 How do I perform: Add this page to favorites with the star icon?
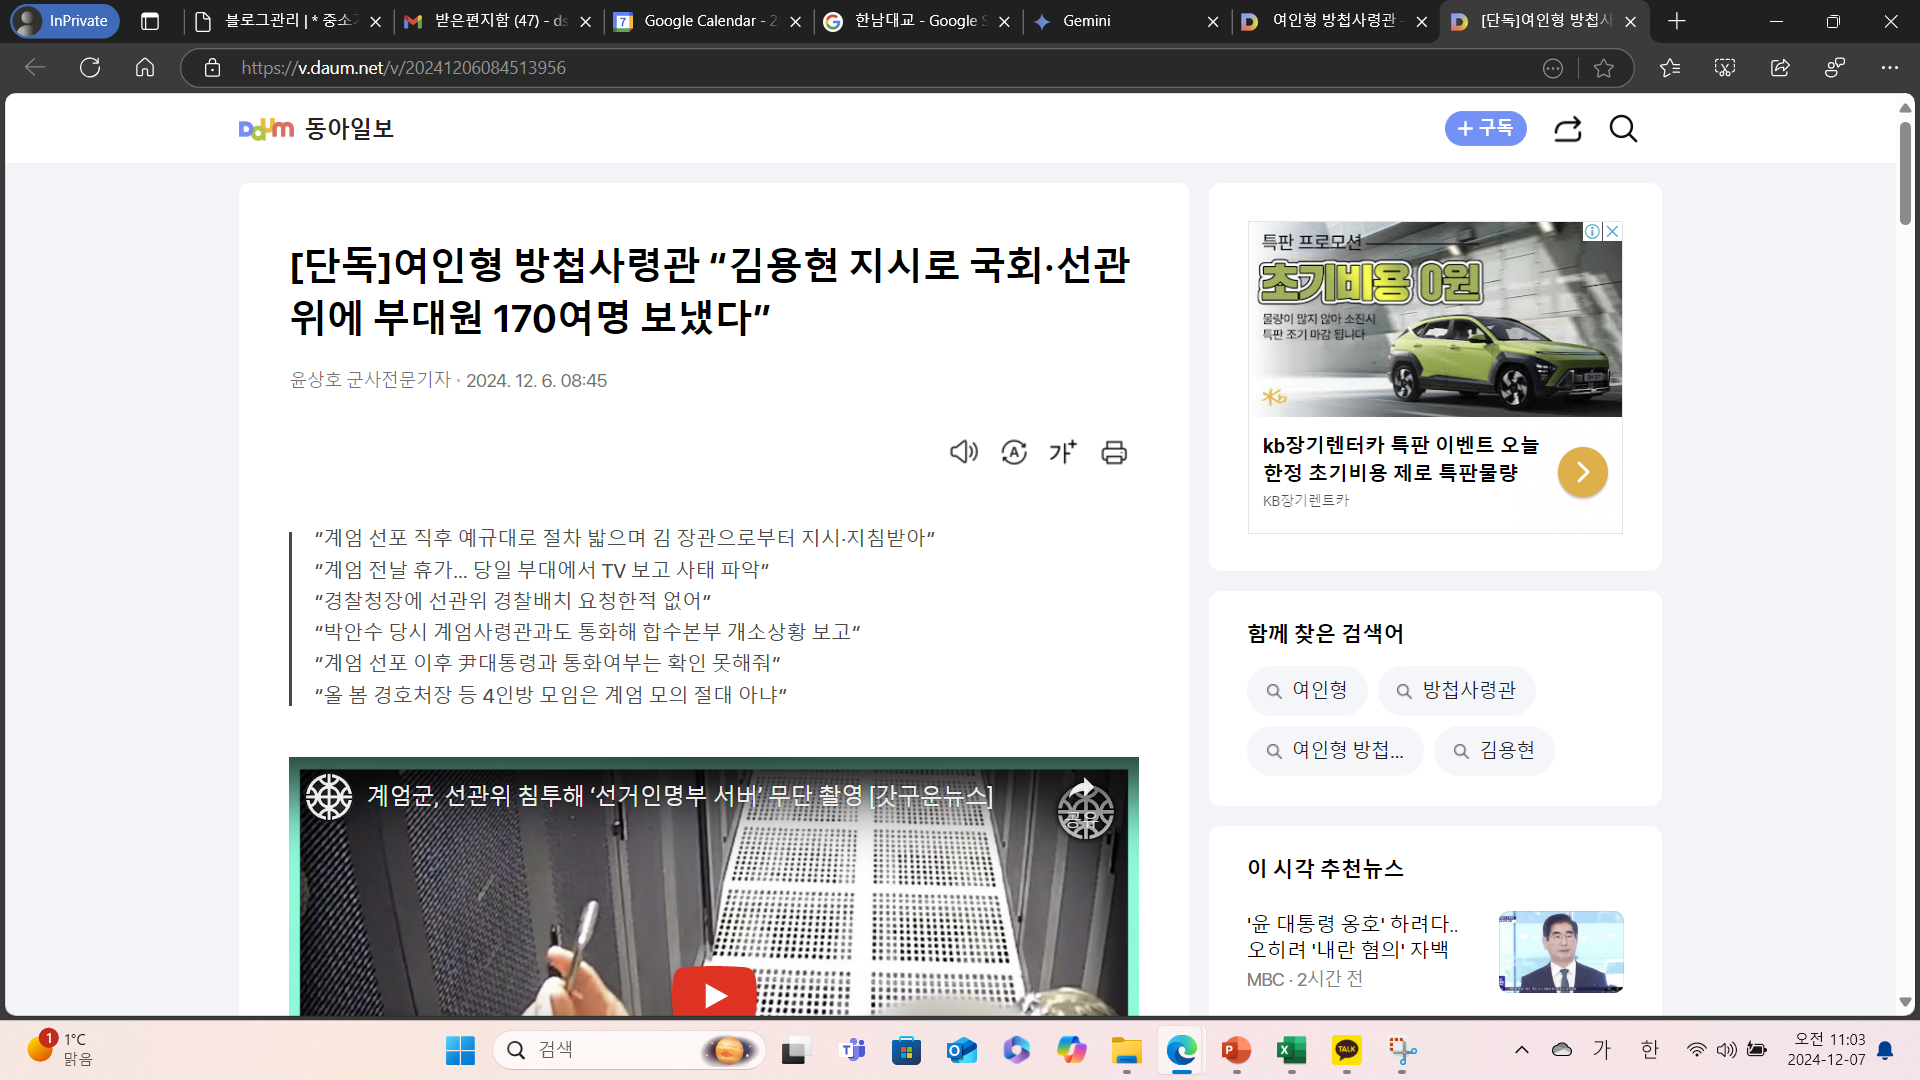[x=1604, y=68]
